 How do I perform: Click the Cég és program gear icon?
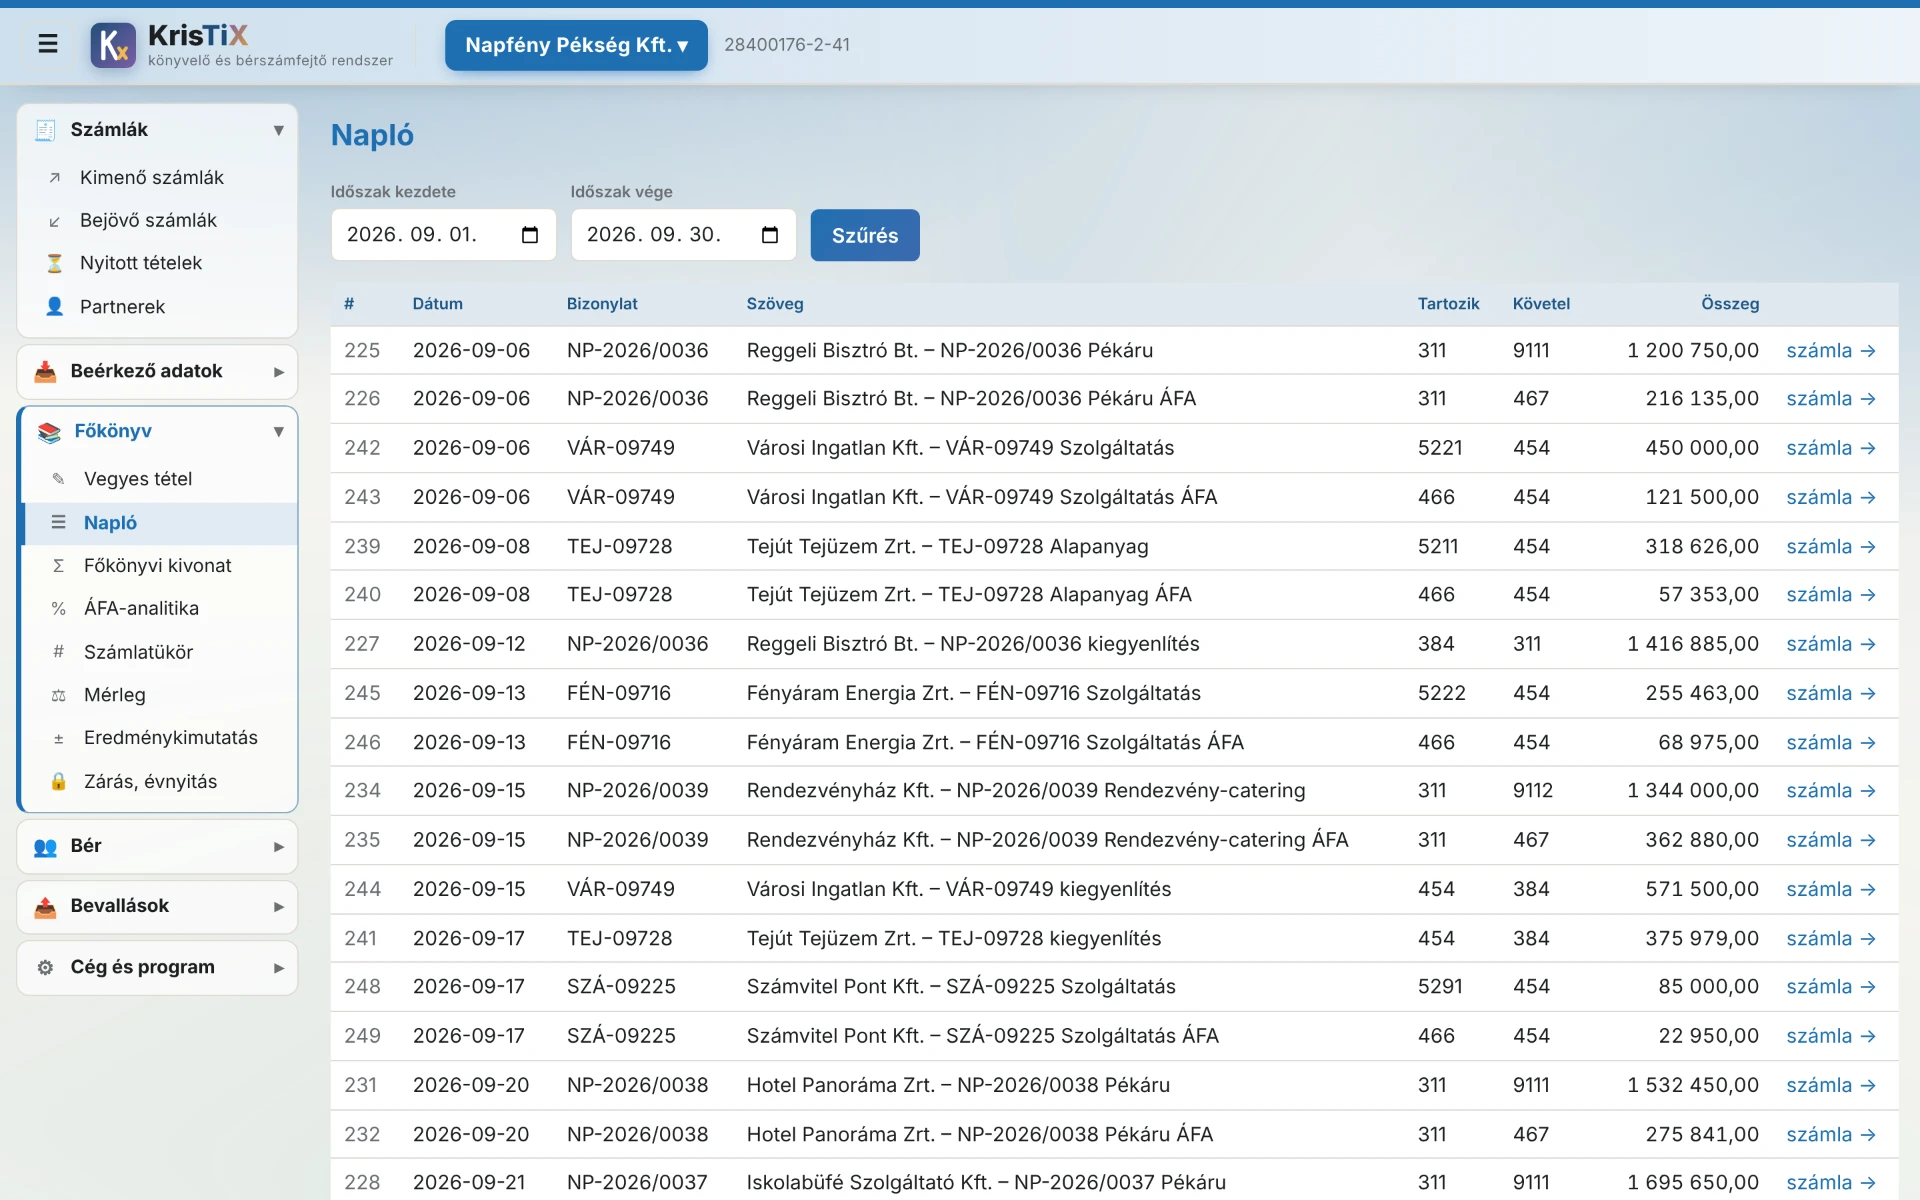point(45,968)
